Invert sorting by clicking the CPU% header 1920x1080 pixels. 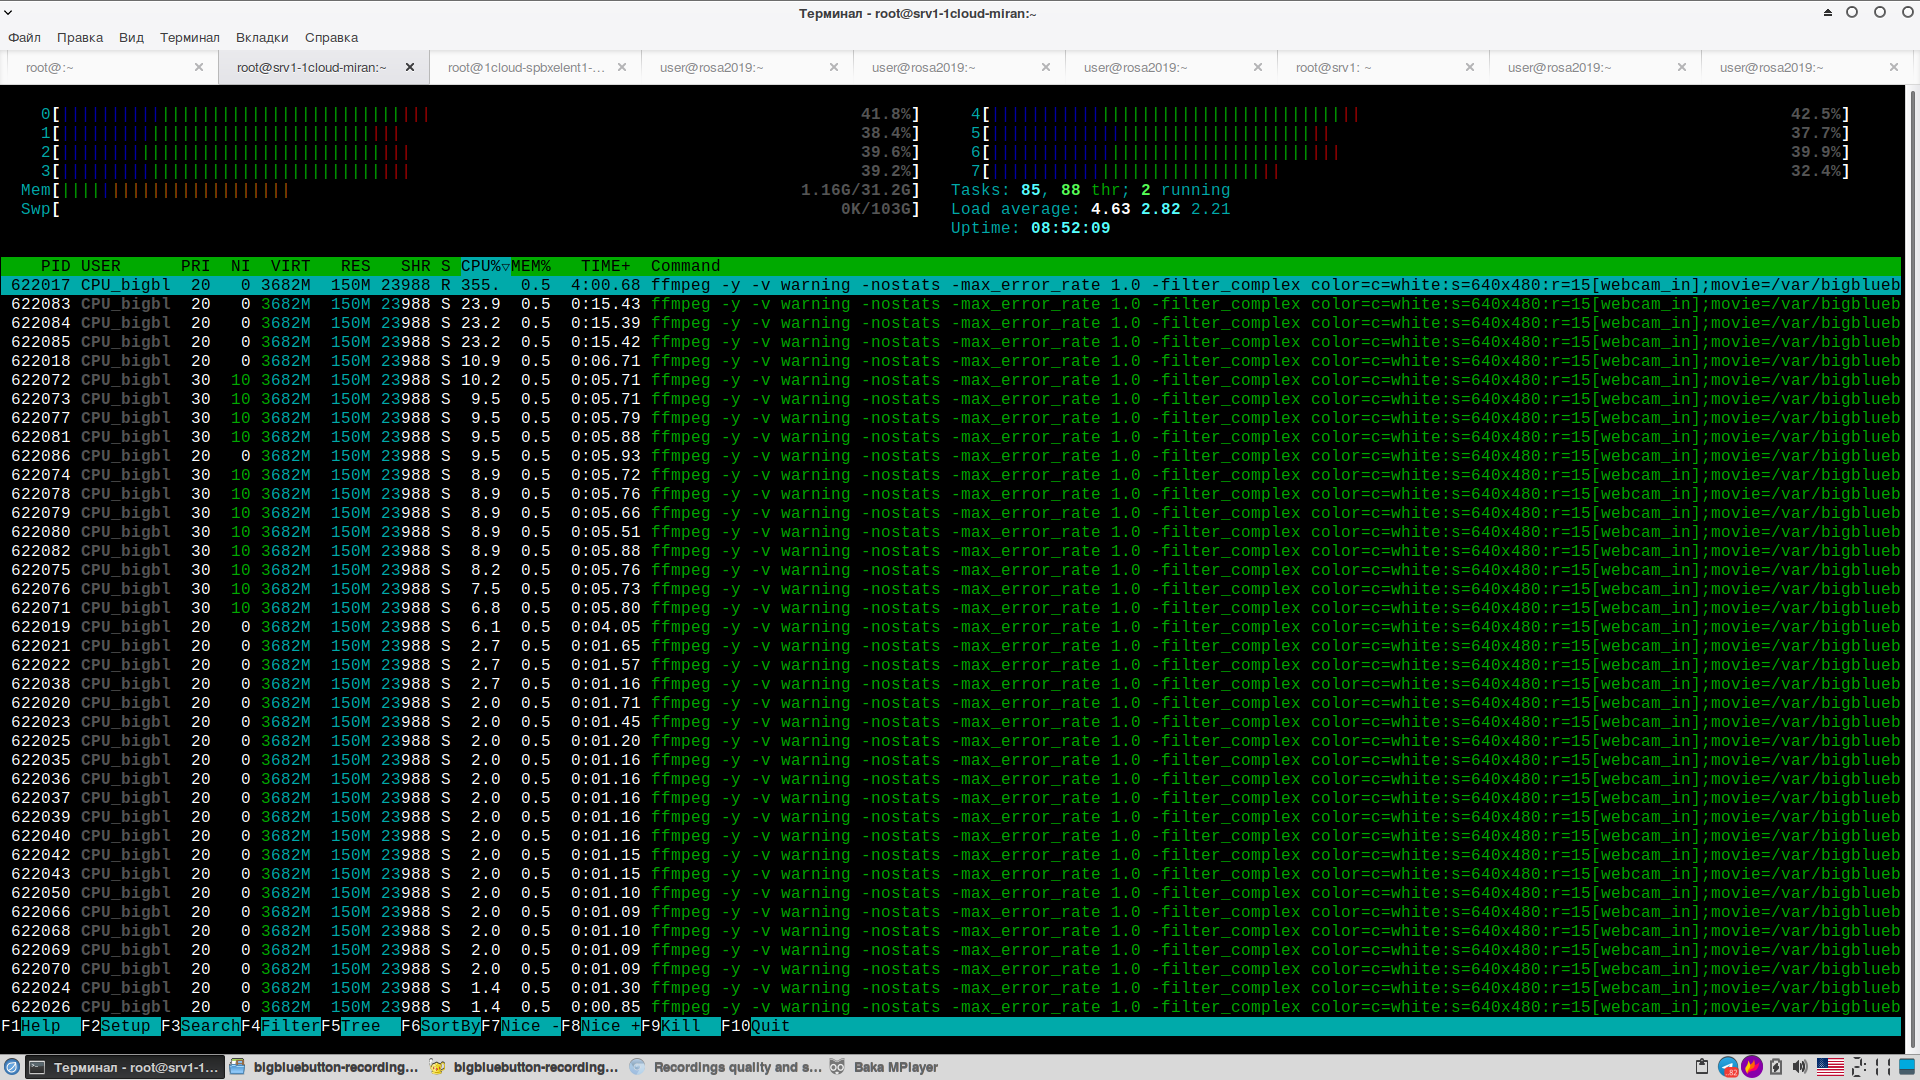point(482,266)
